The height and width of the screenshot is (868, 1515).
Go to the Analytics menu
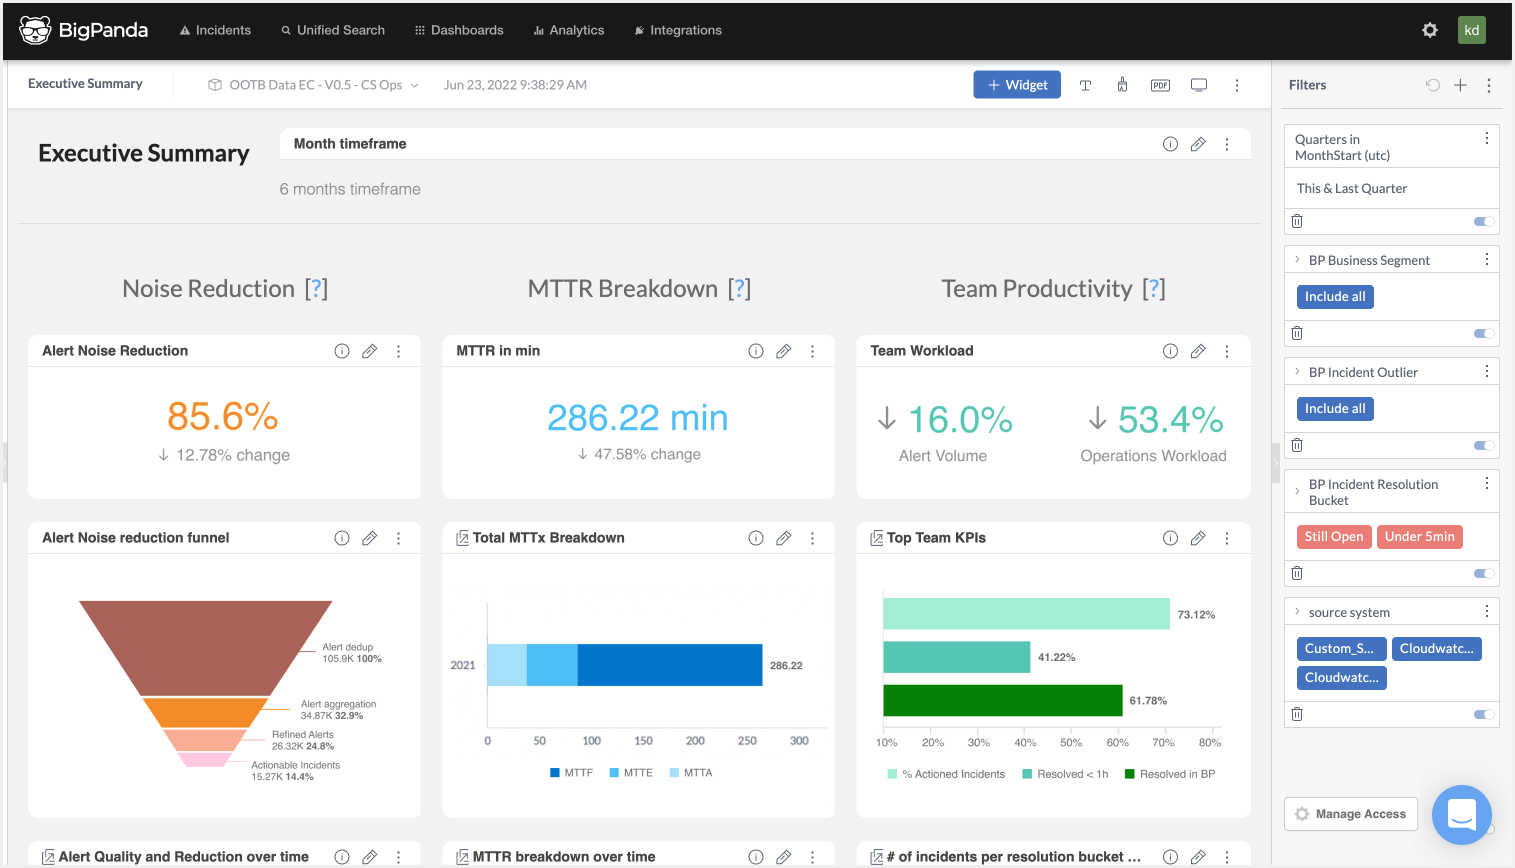(569, 30)
